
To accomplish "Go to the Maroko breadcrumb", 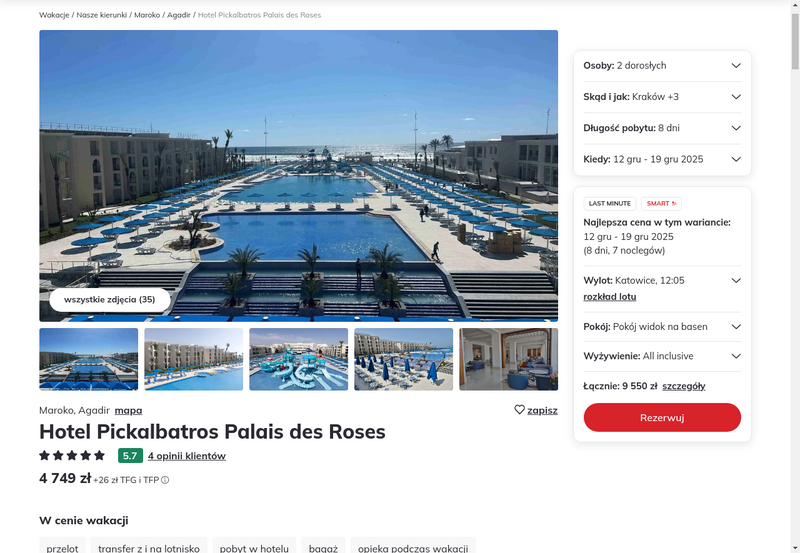I will pos(147,15).
